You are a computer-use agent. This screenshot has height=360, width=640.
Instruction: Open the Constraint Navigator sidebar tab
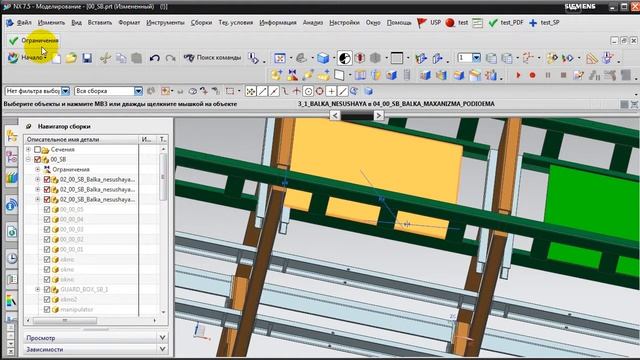click(x=12, y=157)
